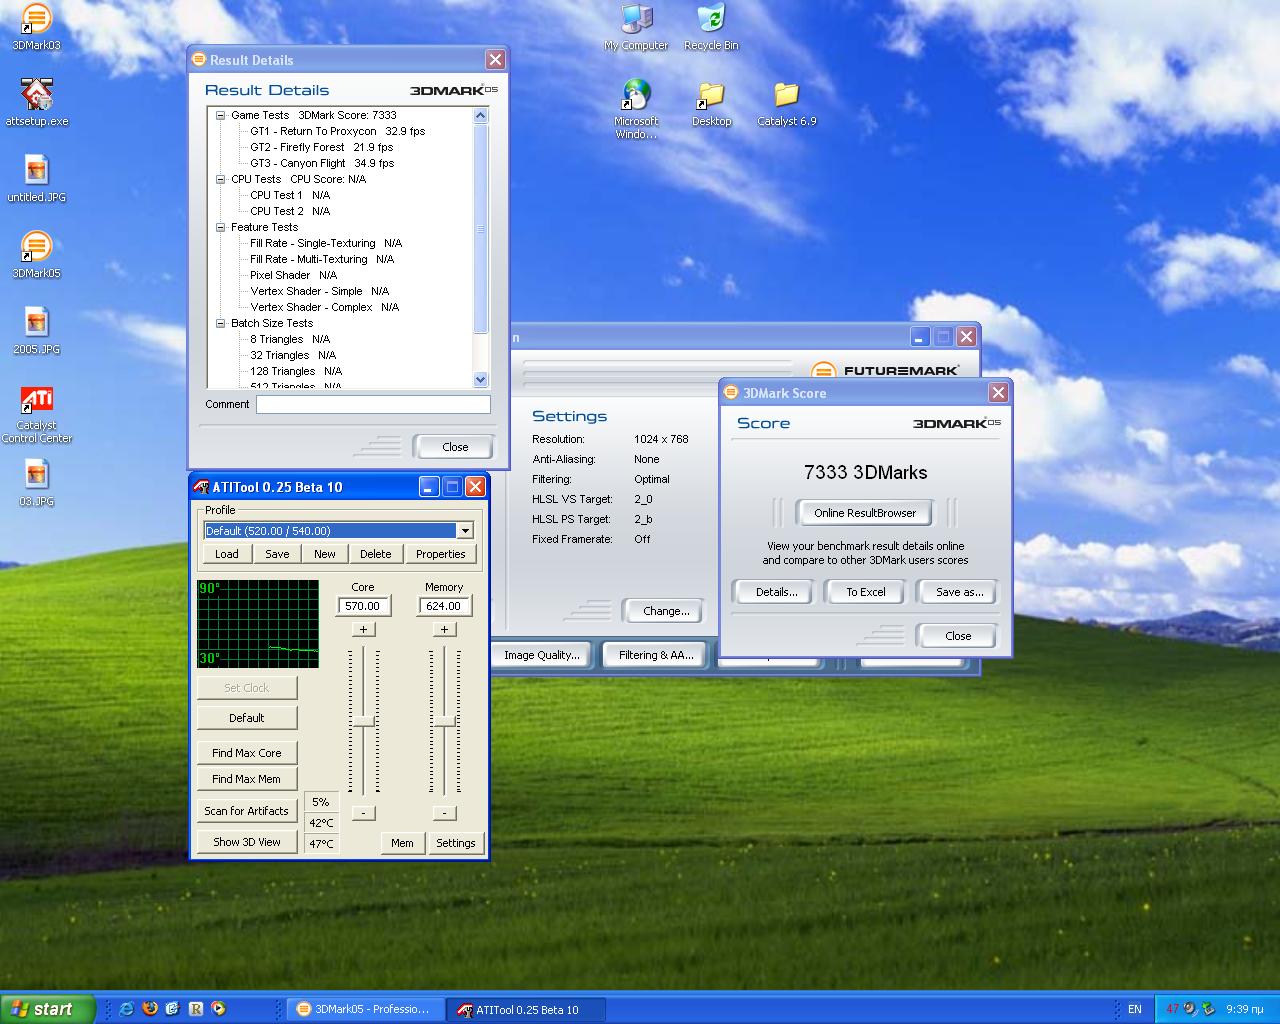Switch to 3DMark05 Professional taskbar item

(365, 1009)
